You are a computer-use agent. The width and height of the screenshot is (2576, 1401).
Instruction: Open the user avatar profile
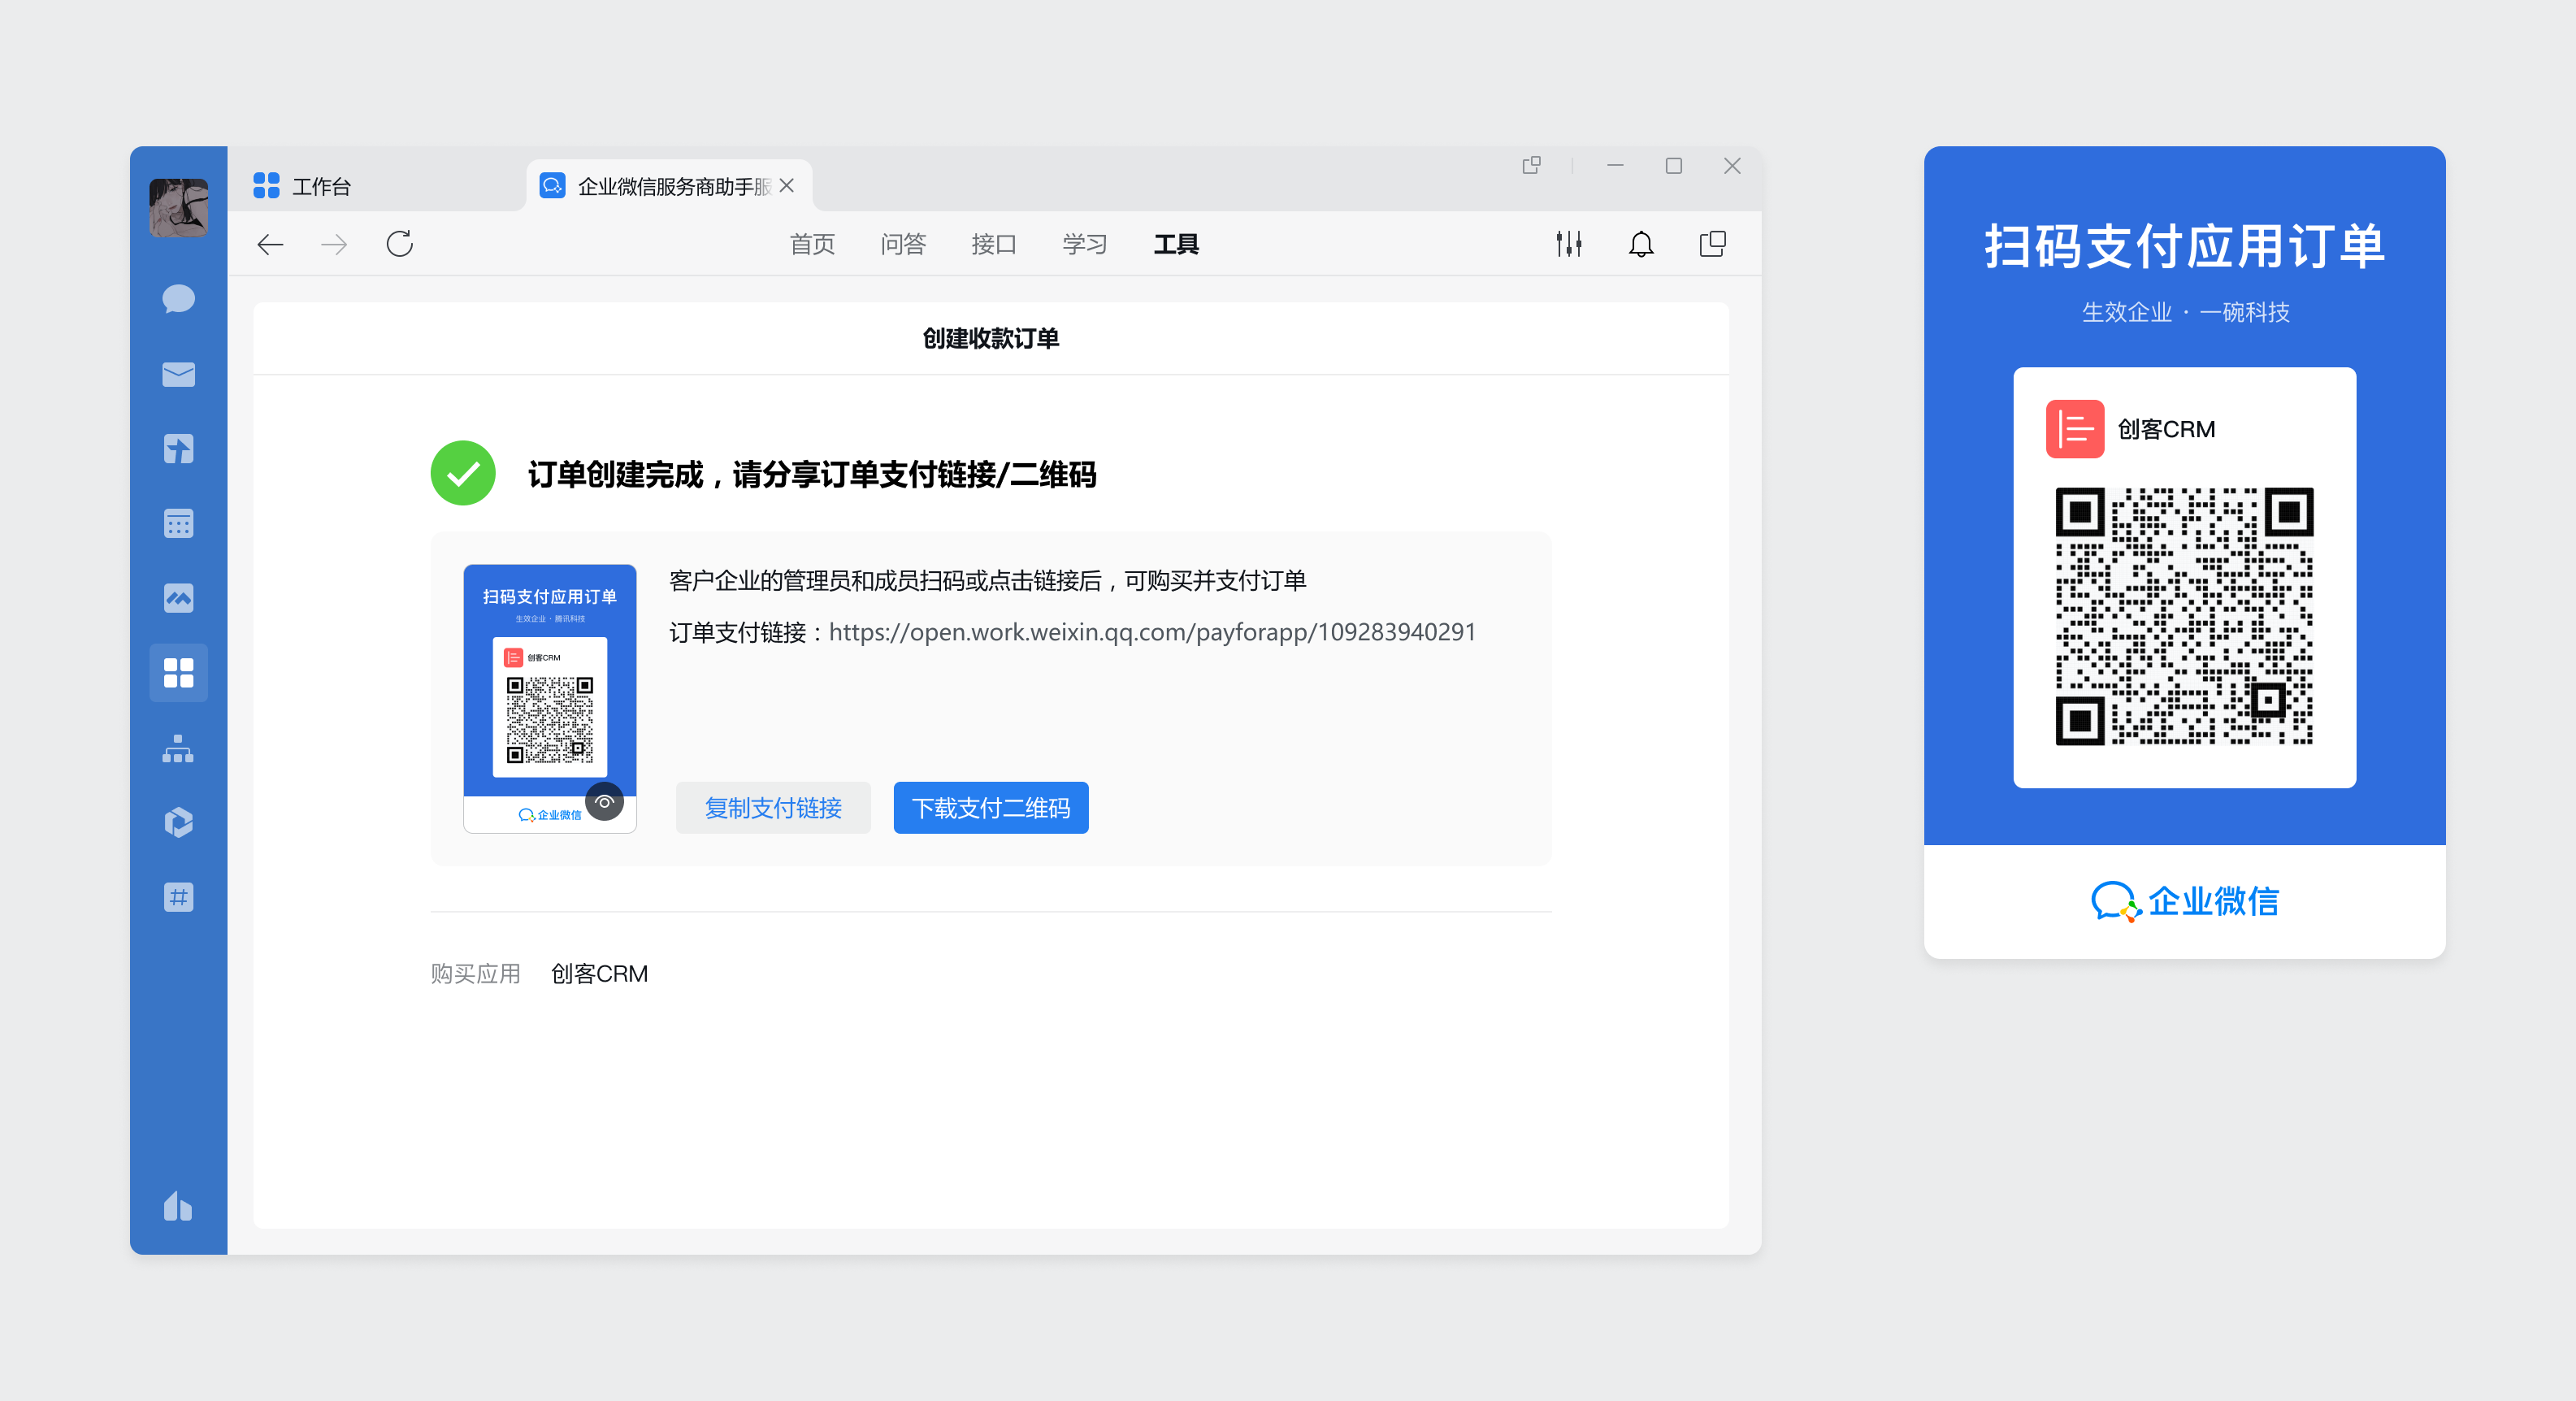(178, 207)
